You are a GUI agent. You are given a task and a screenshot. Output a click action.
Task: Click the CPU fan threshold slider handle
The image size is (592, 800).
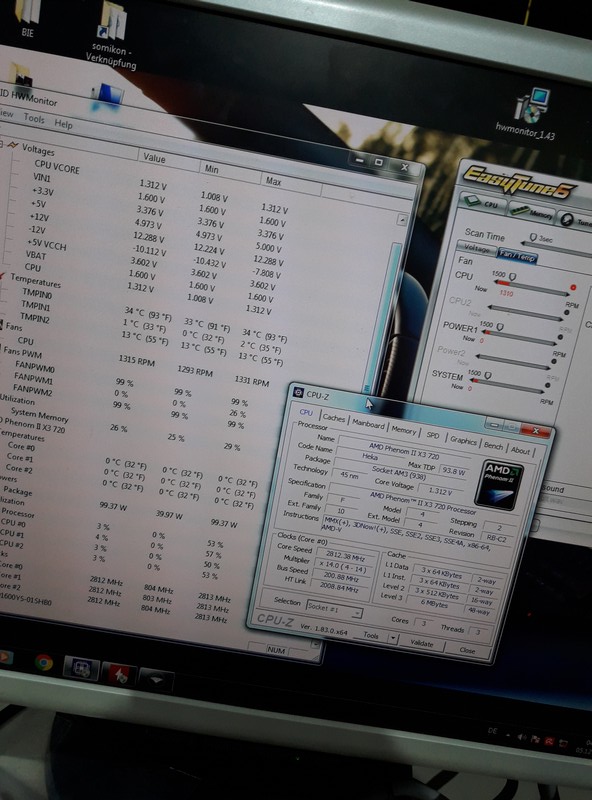512,276
